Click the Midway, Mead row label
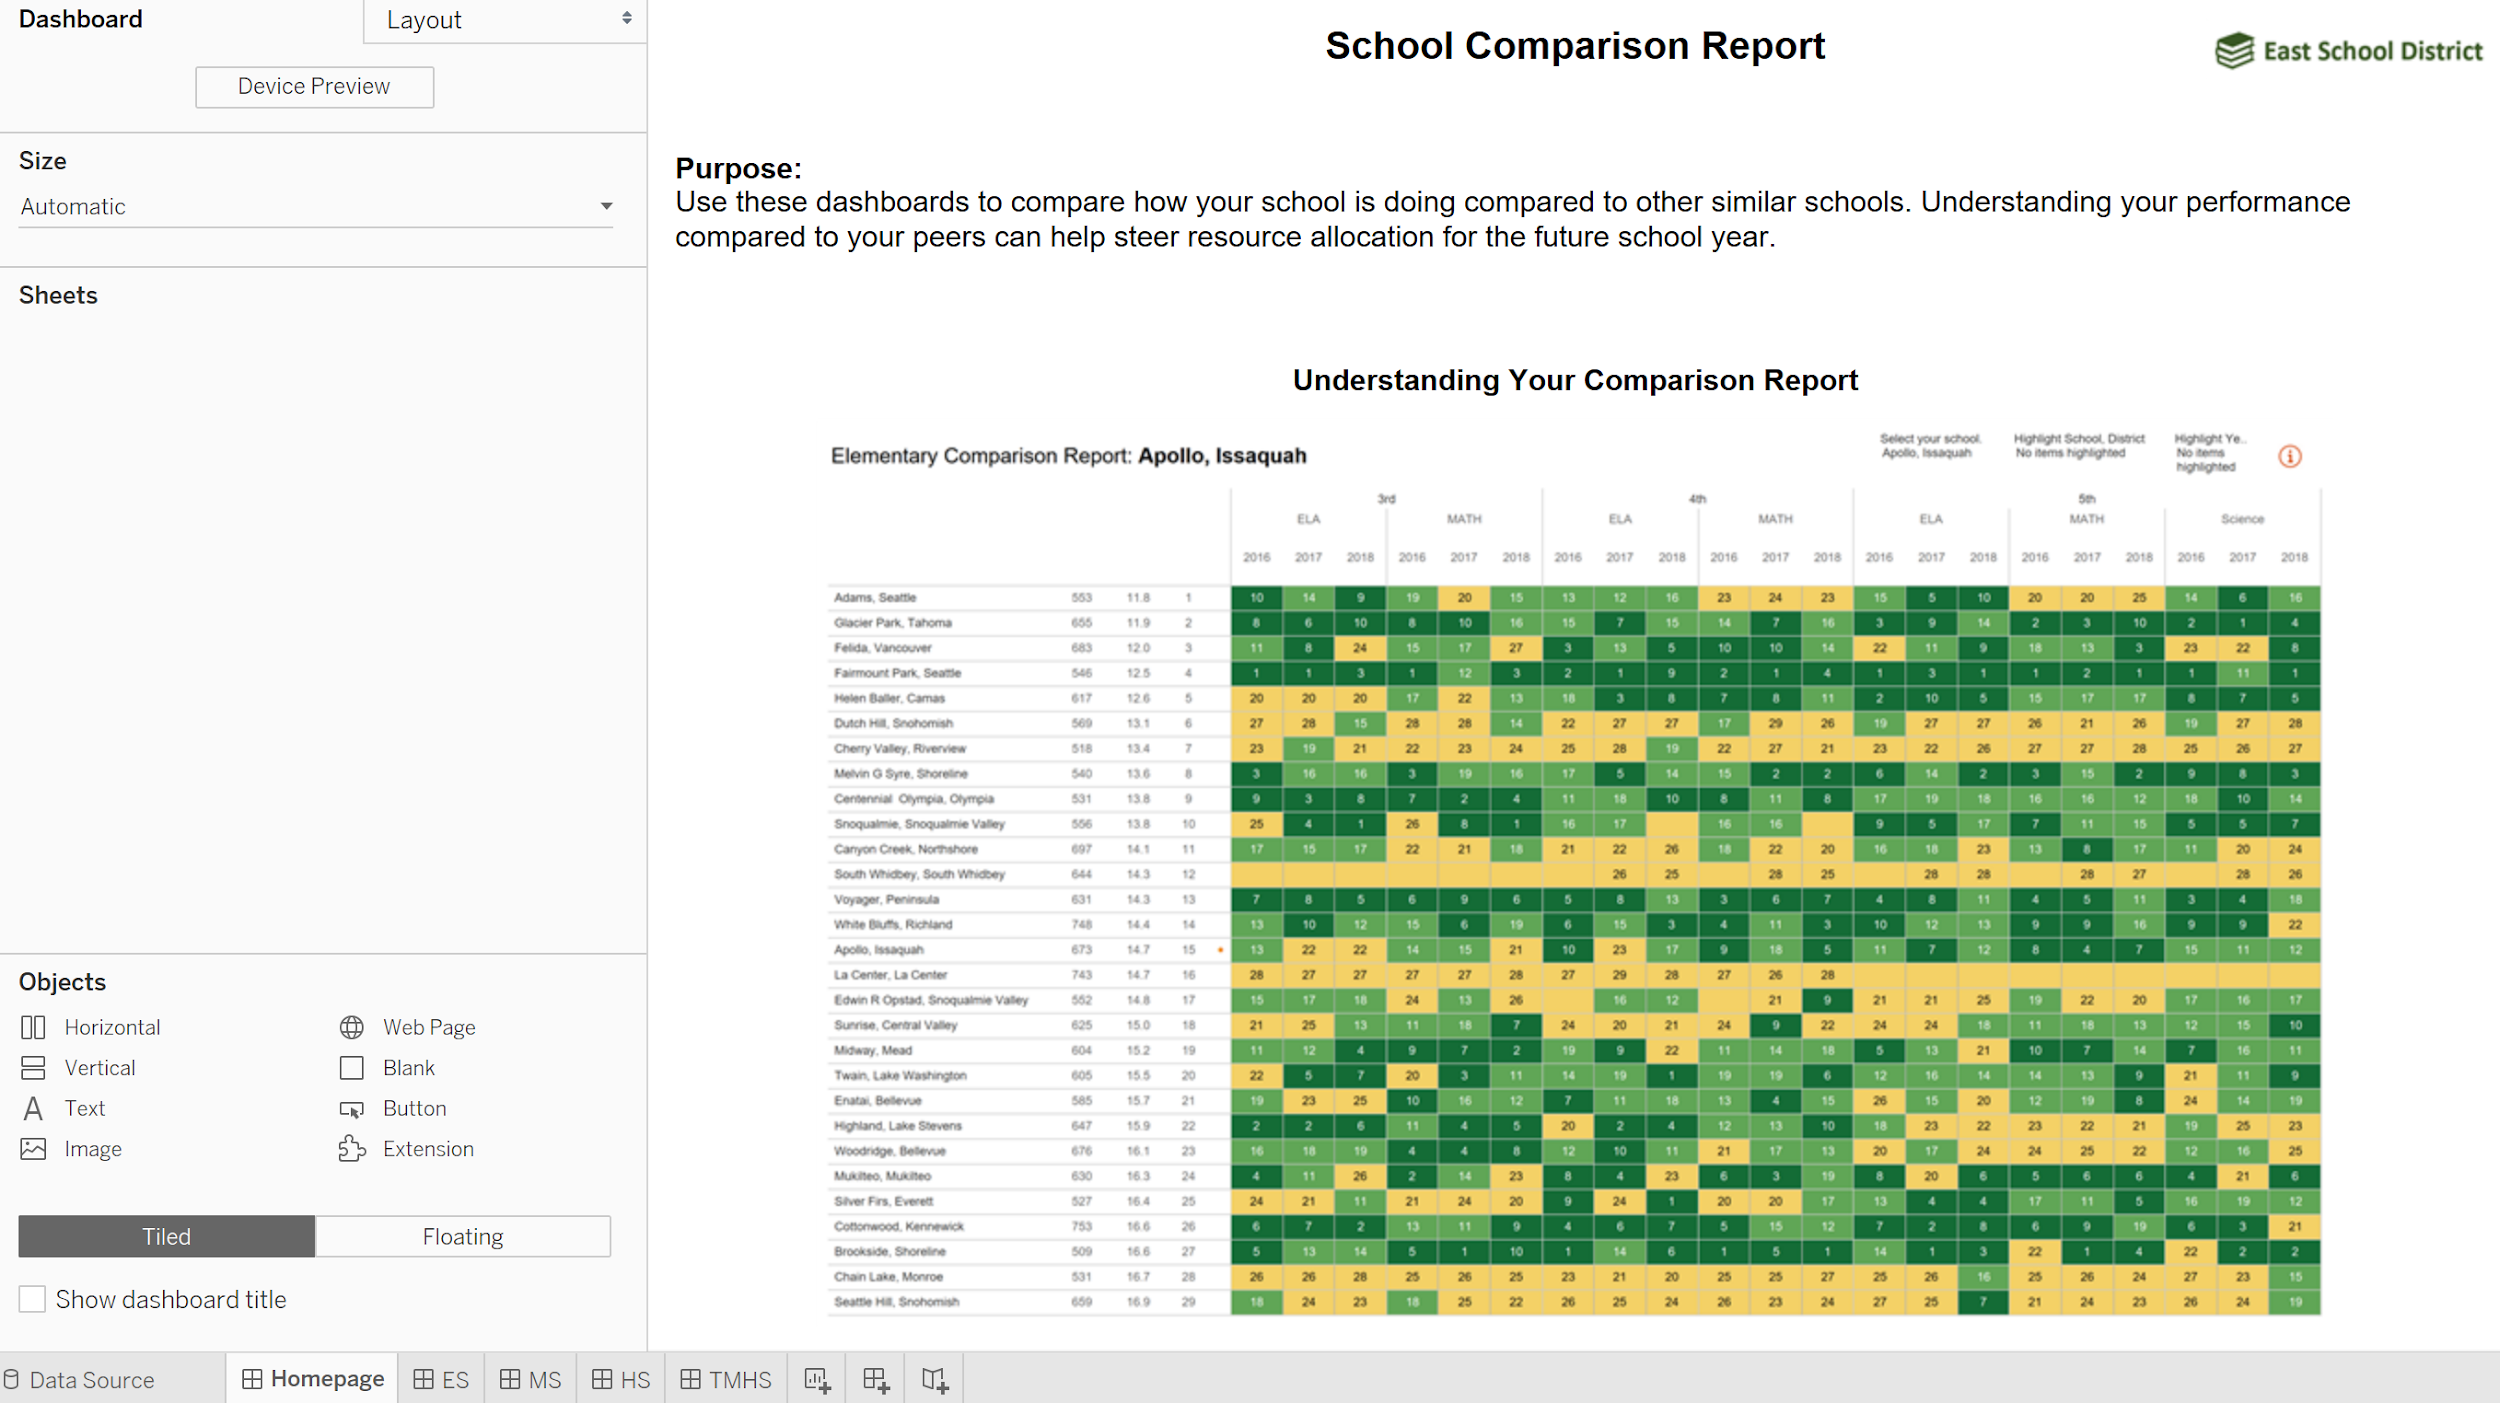Viewport: 2500px width, 1403px height. point(873,1050)
